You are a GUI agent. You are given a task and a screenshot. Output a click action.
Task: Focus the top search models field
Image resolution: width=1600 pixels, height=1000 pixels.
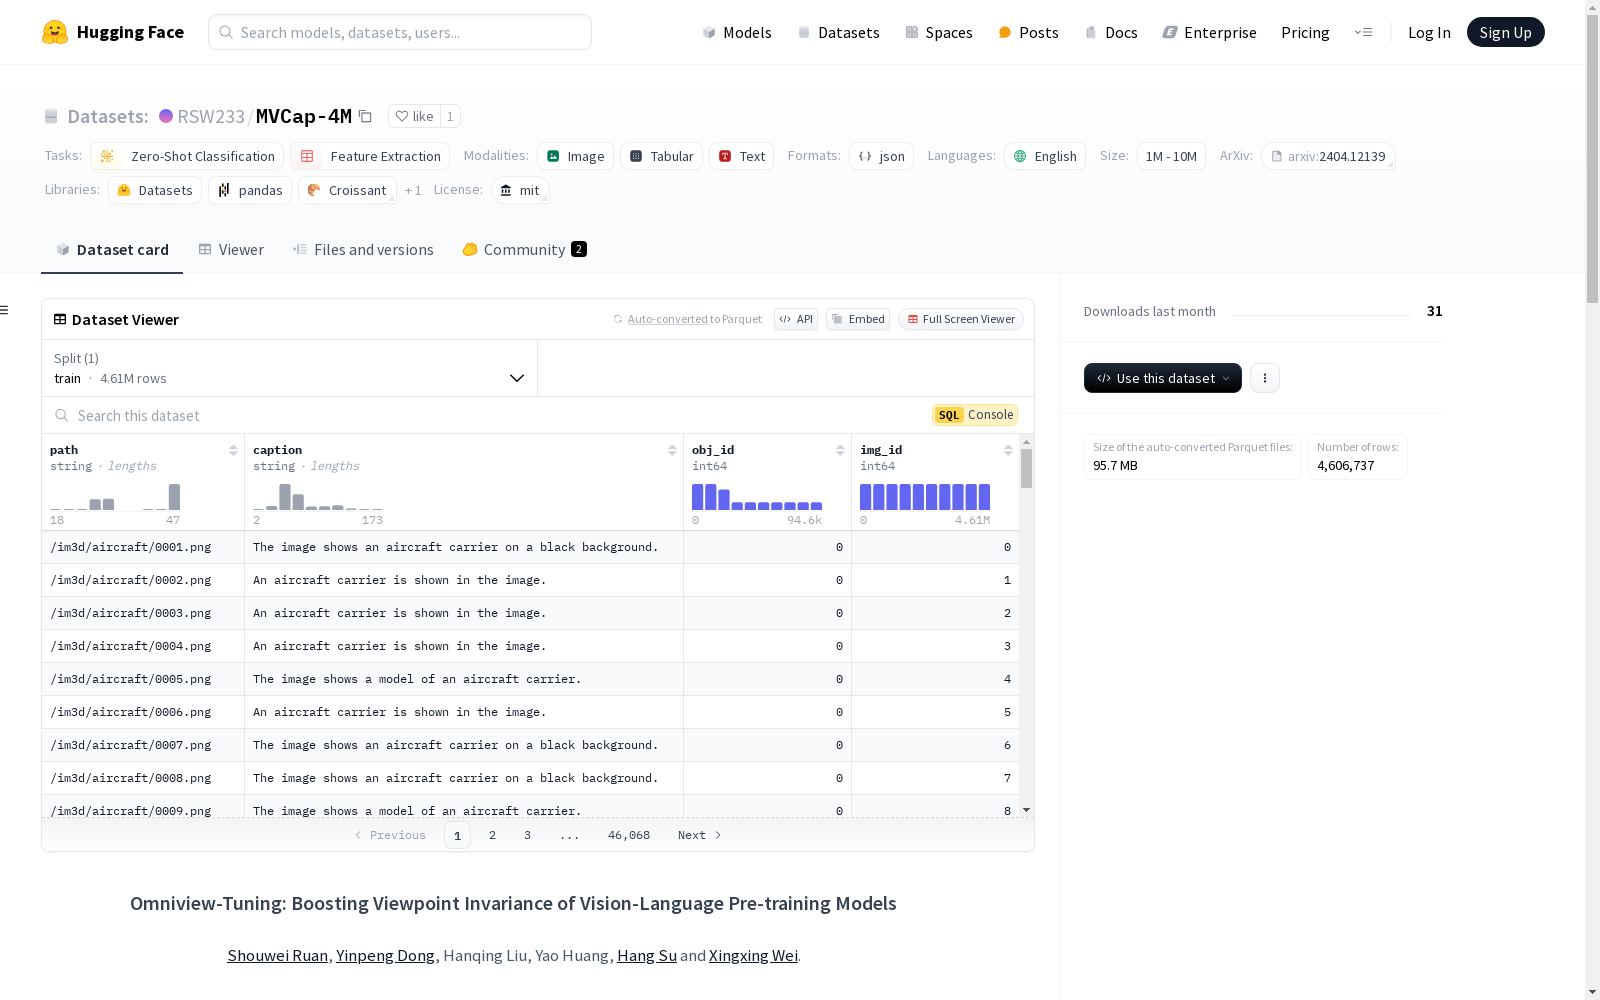point(400,32)
